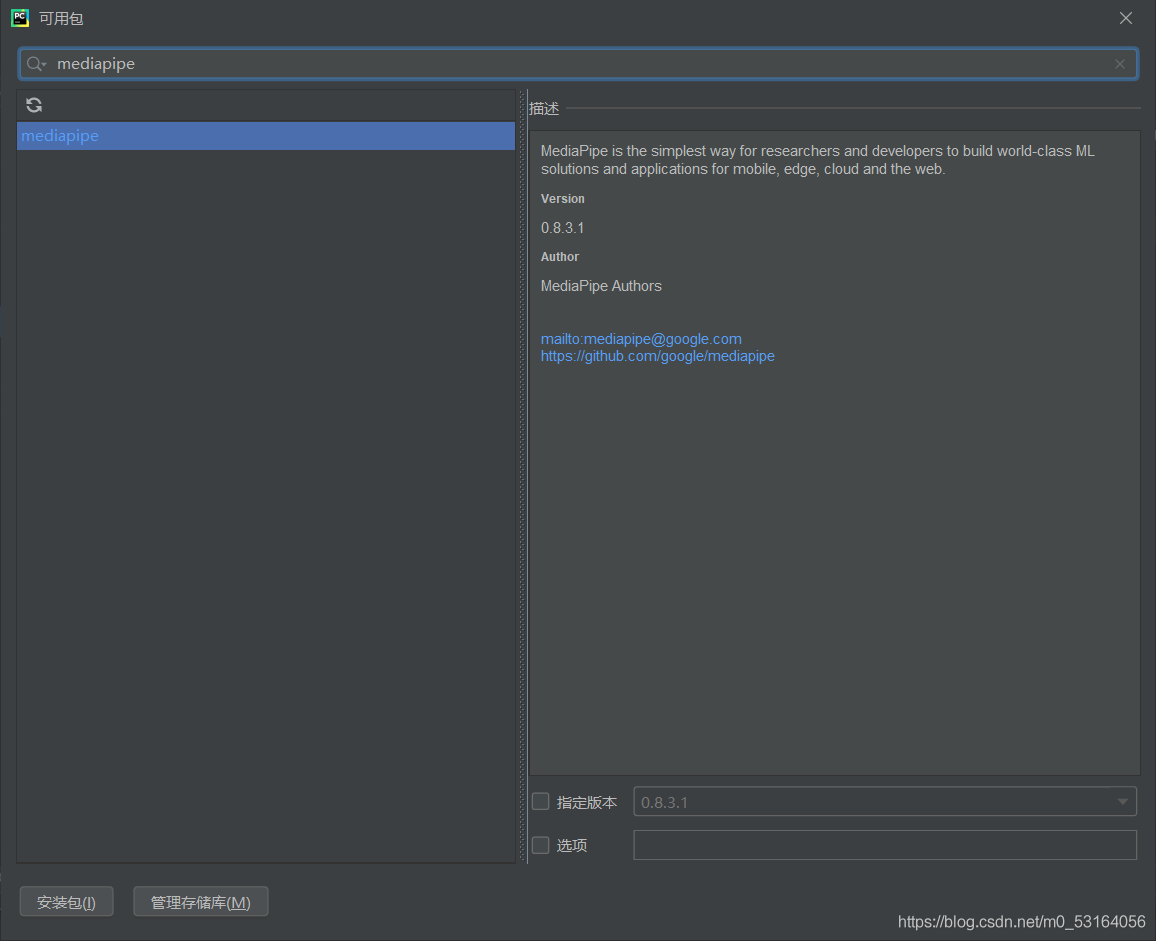This screenshot has width=1156, height=941.
Task: Click the MediaPipe Authors text
Action: click(601, 286)
